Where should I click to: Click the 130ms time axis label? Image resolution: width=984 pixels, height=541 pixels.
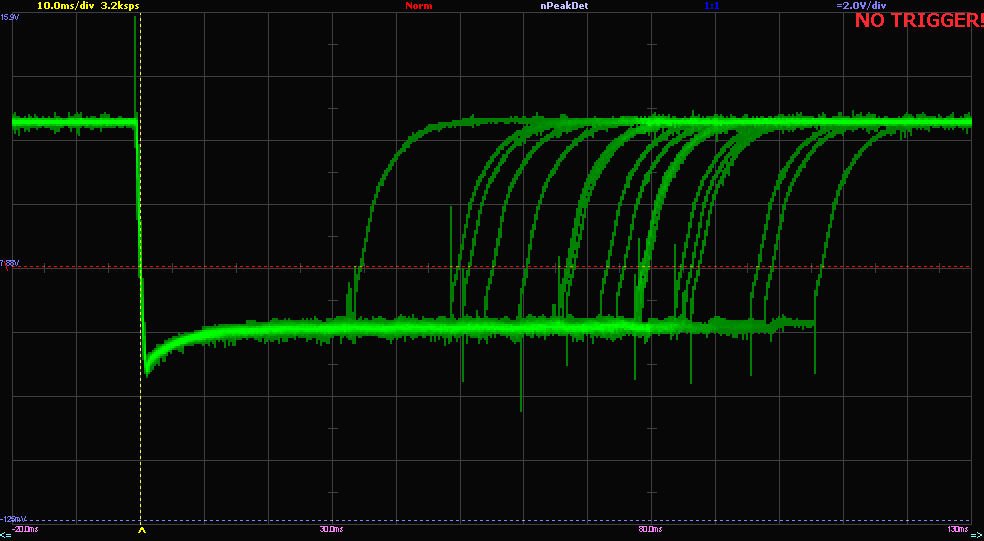956,528
